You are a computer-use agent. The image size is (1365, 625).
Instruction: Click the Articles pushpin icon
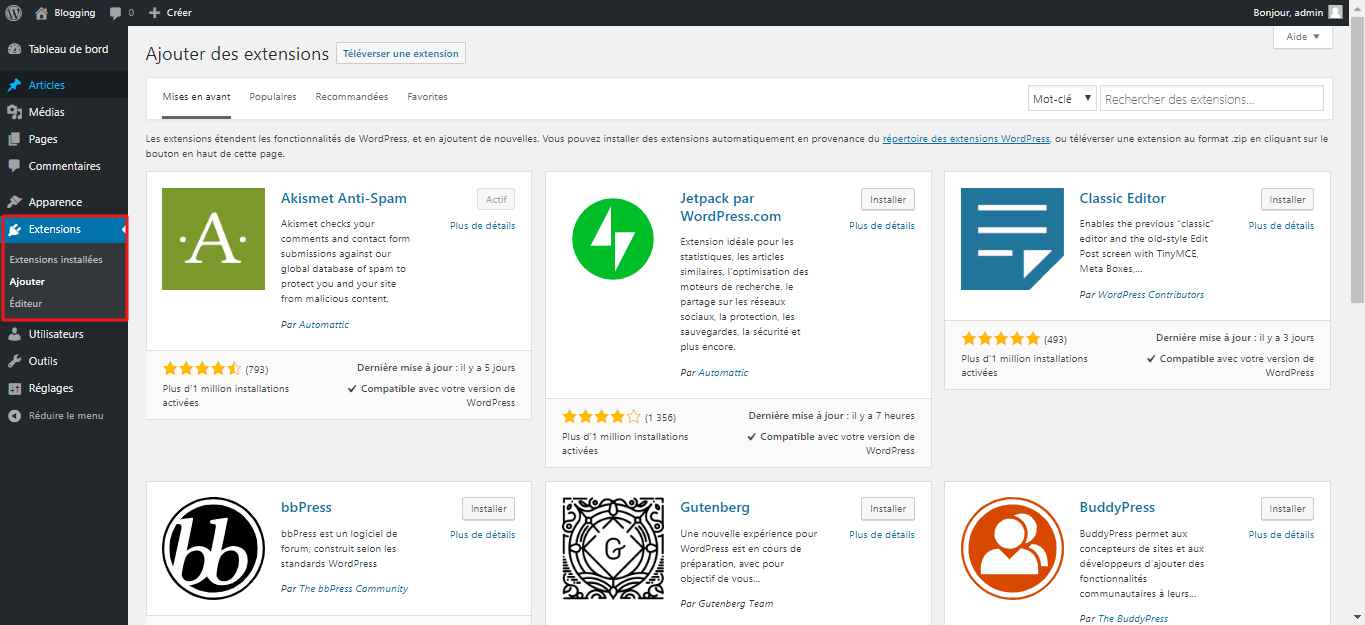[14, 85]
